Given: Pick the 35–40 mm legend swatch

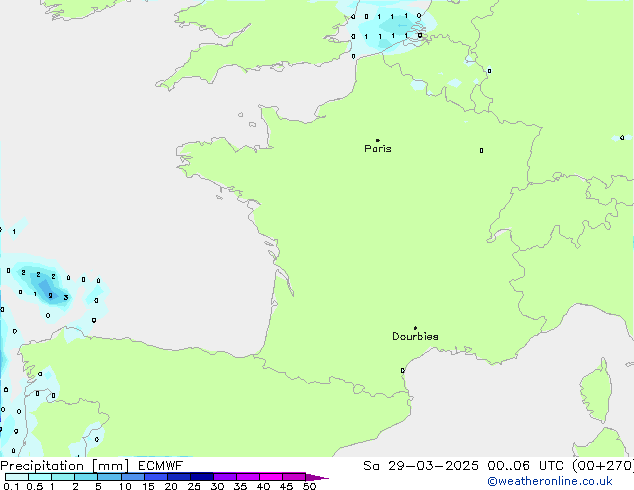Looking at the screenshot, I should [248, 477].
